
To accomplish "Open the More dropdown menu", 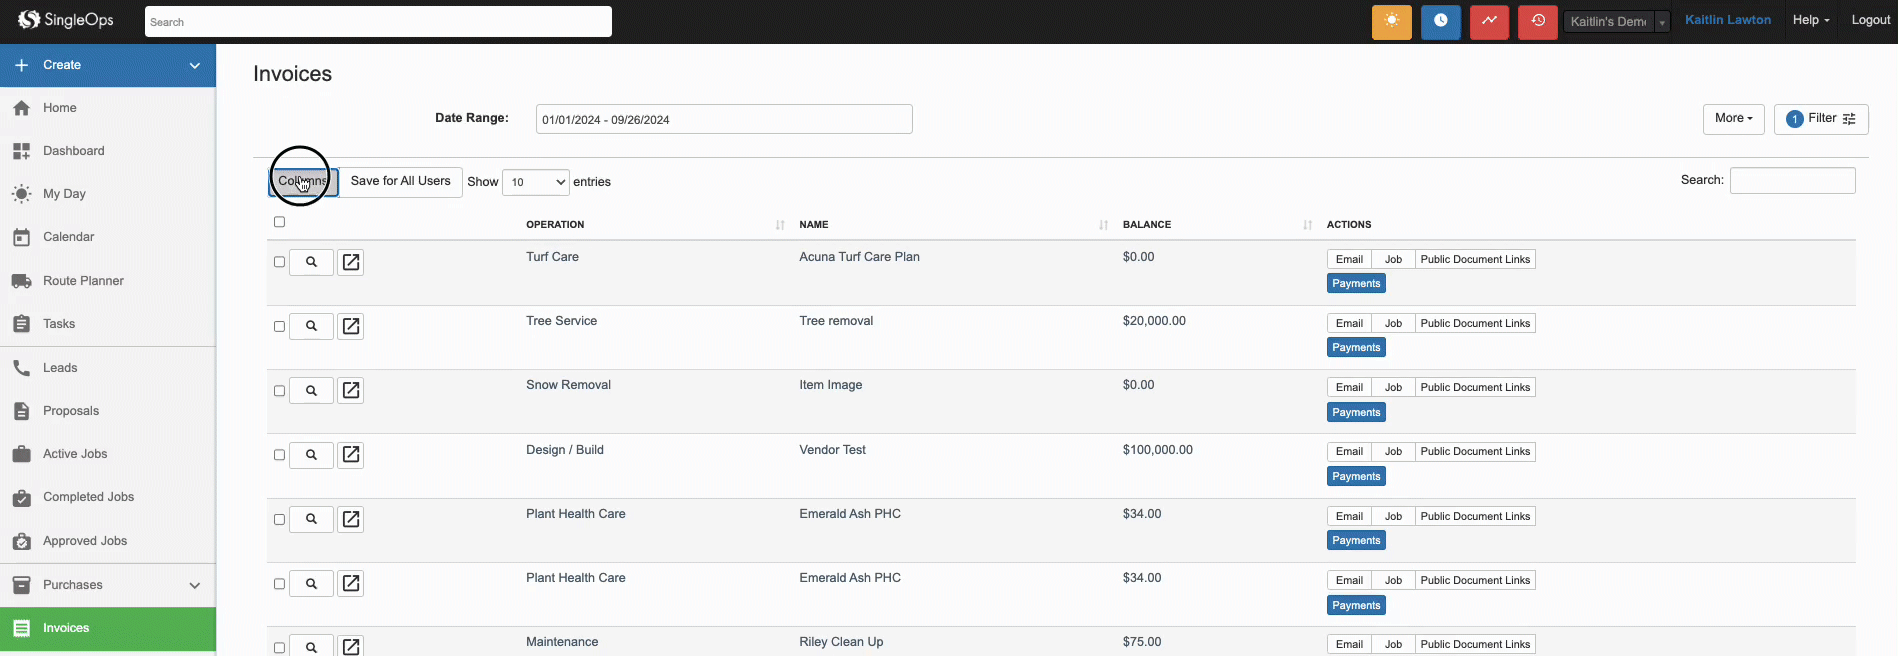I will pos(1733,119).
